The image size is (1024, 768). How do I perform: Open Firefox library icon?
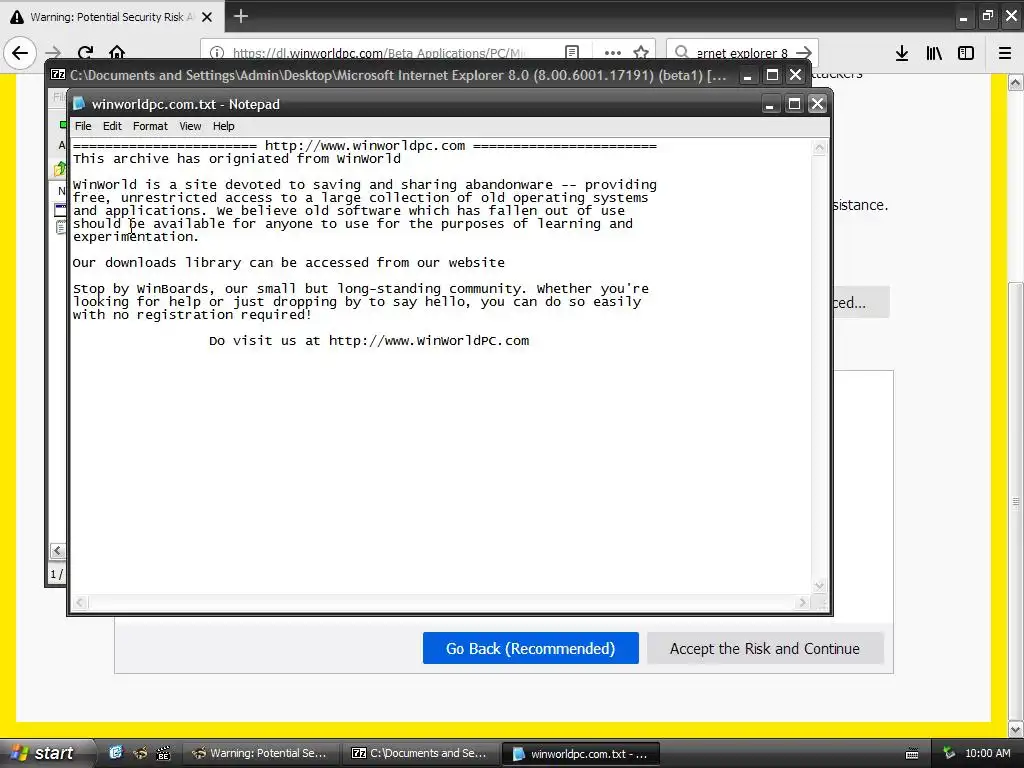934,53
